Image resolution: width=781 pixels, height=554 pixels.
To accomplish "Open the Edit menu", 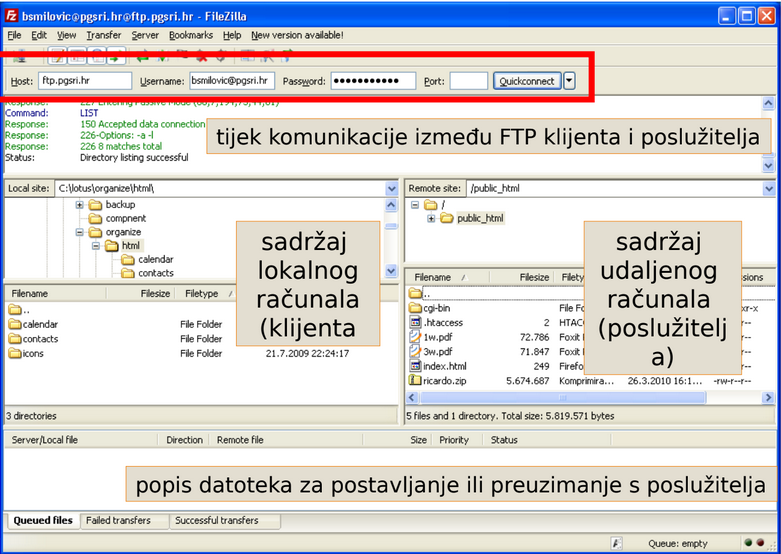I will coord(39,35).
